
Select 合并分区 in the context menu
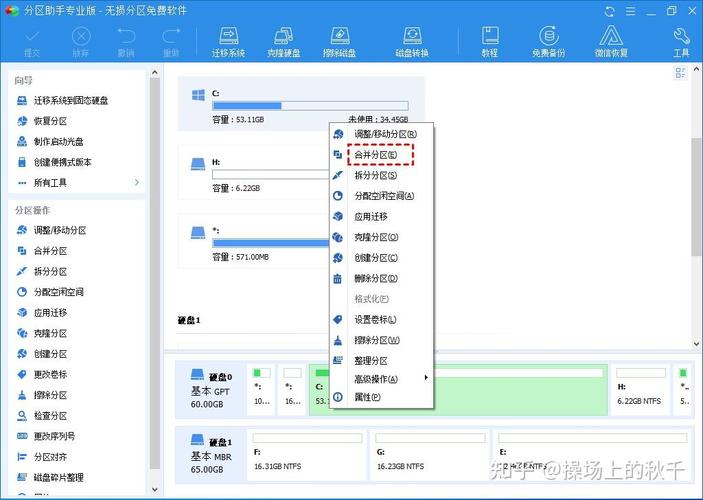[376, 155]
